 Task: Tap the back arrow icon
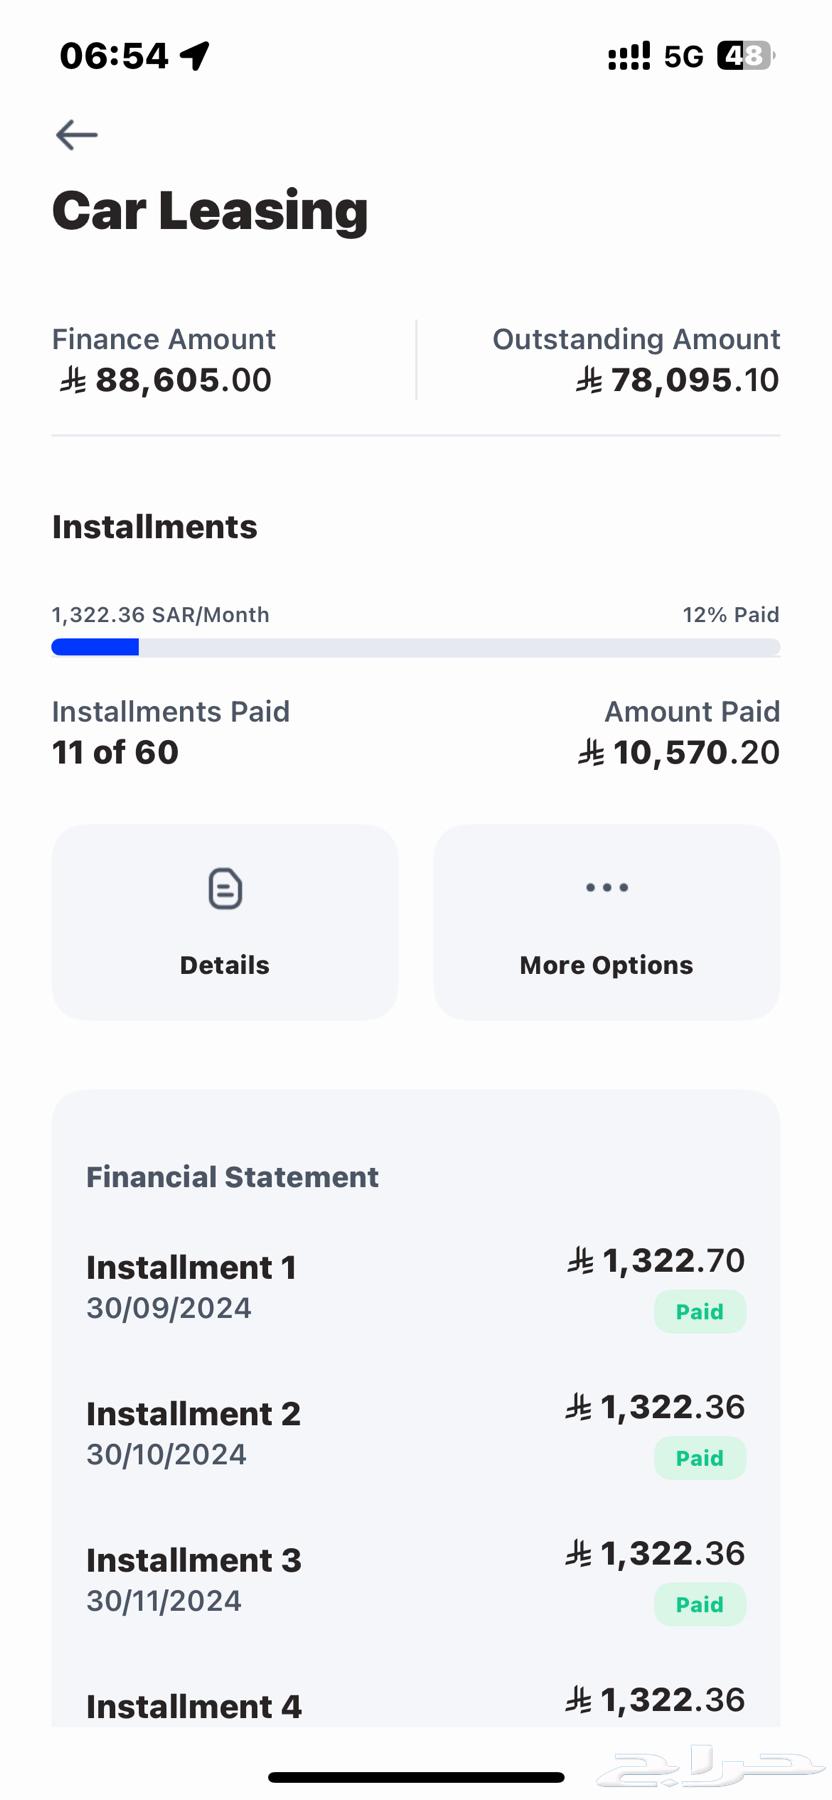pos(76,135)
